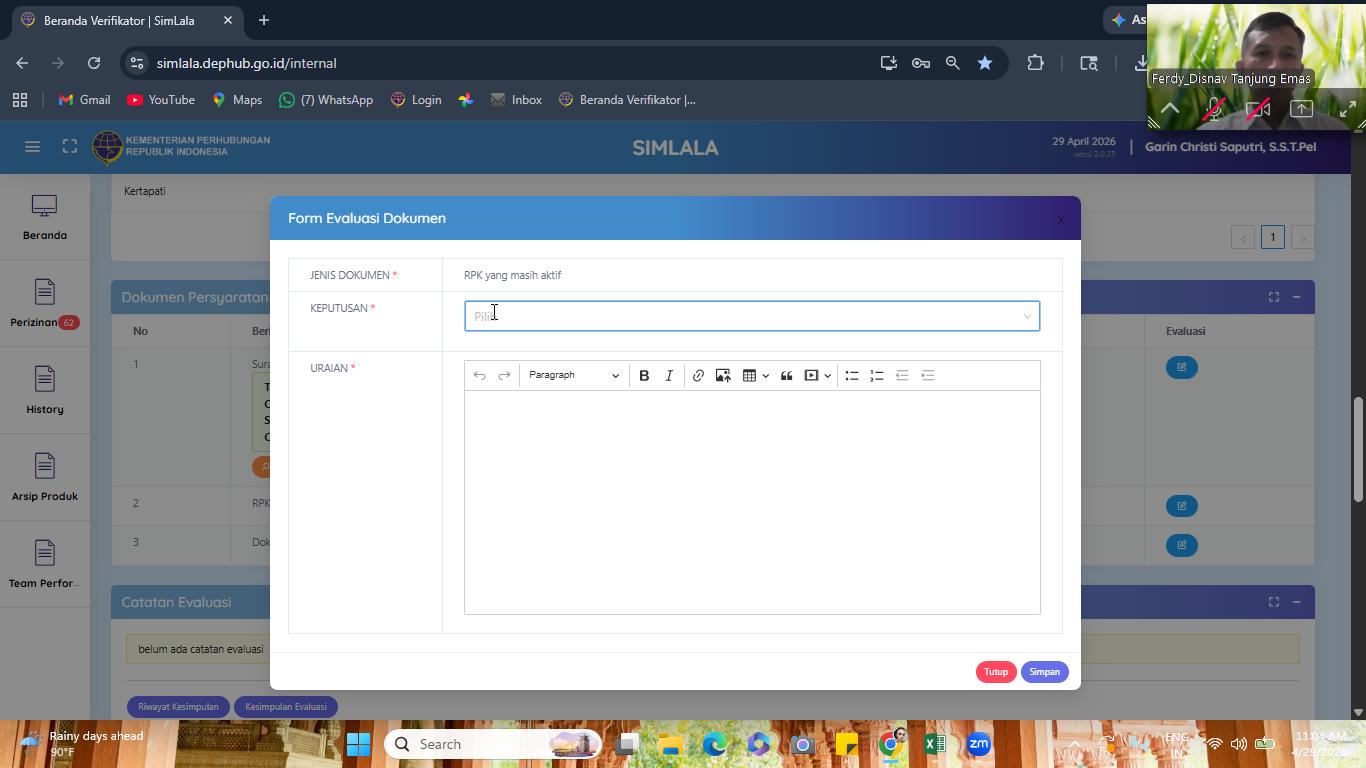Toggle italic formatting in editor toolbar
The image size is (1366, 768).
(669, 376)
